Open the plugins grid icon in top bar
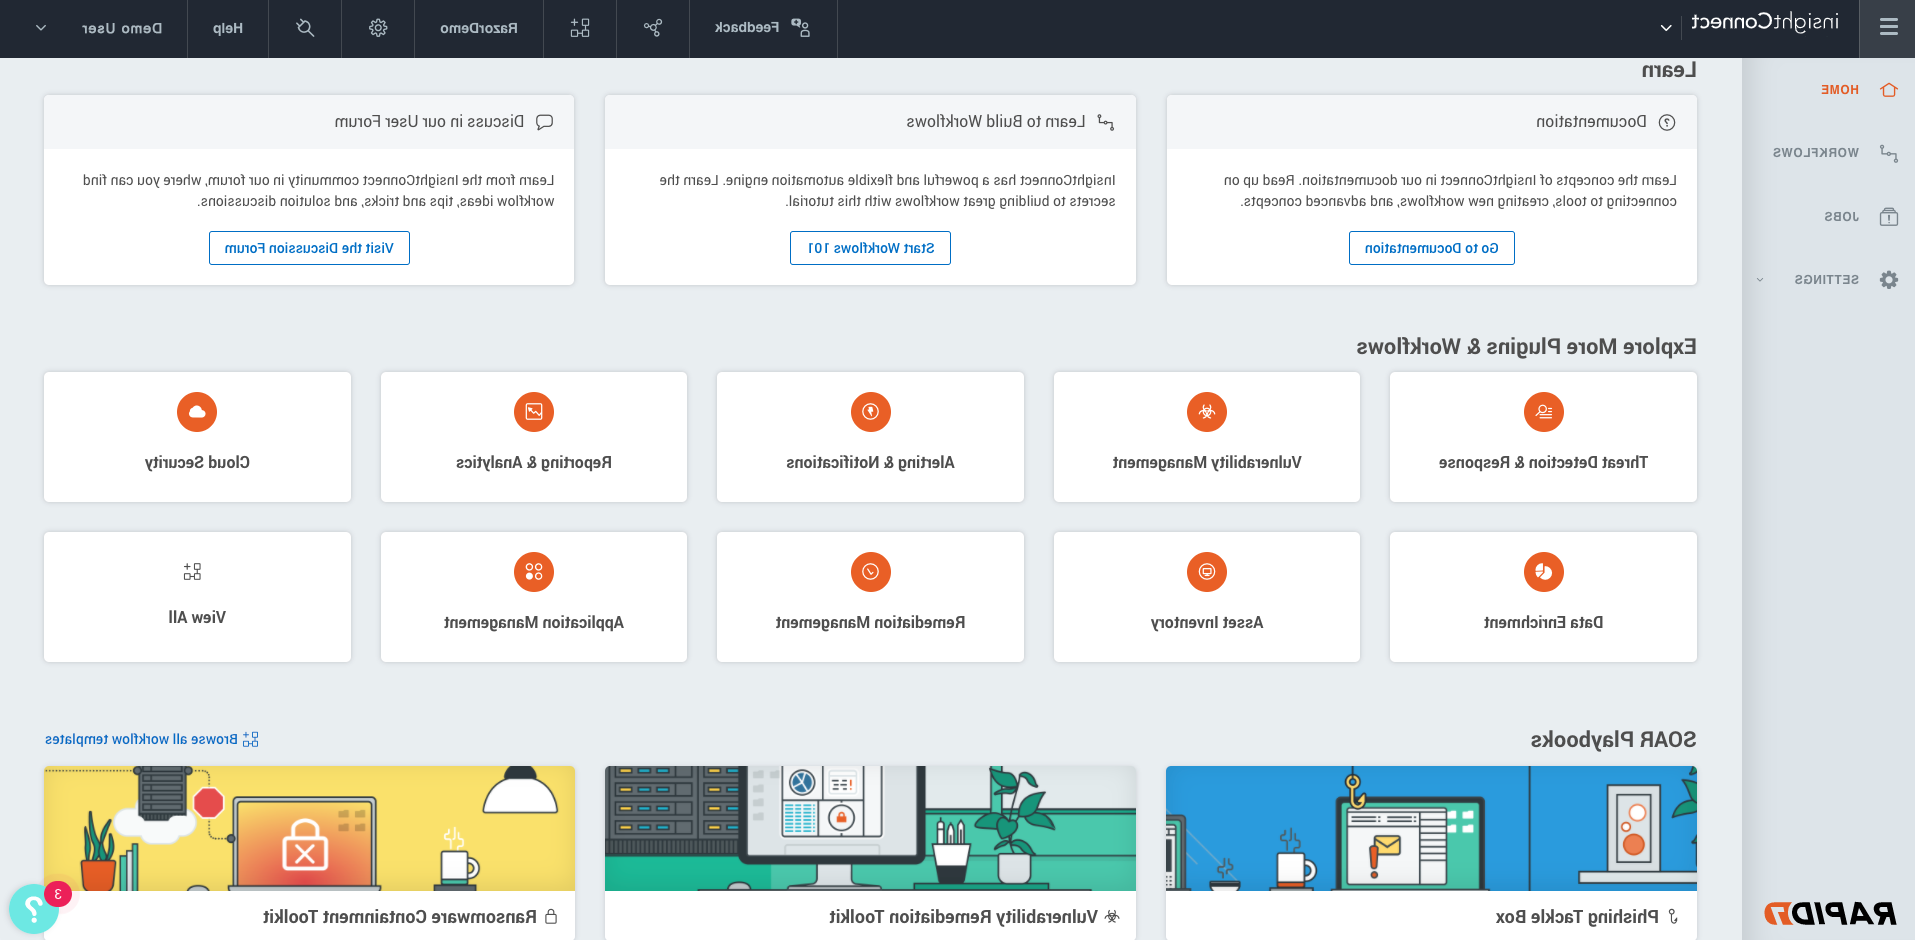 click(580, 28)
